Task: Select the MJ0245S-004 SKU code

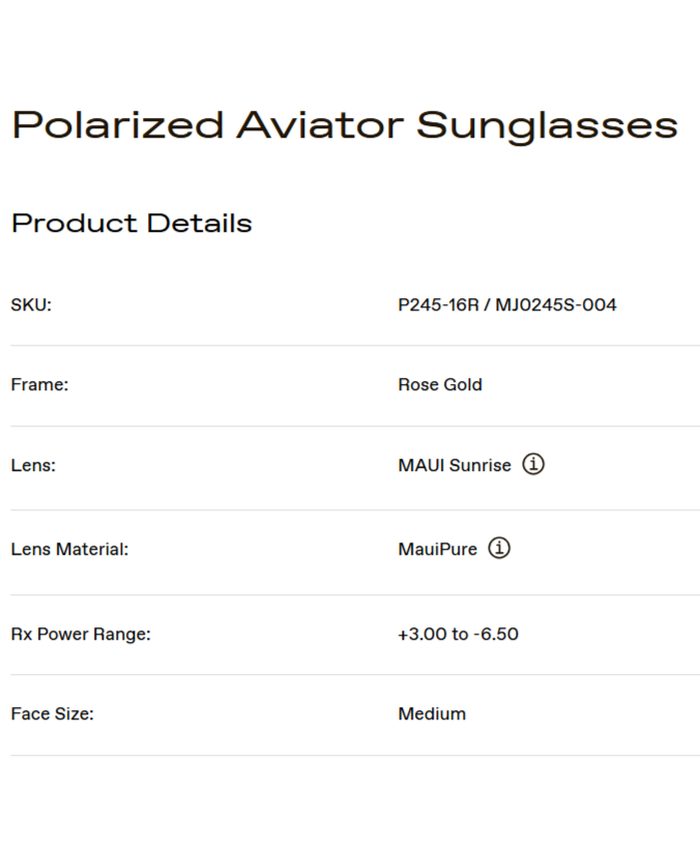Action: click(556, 305)
